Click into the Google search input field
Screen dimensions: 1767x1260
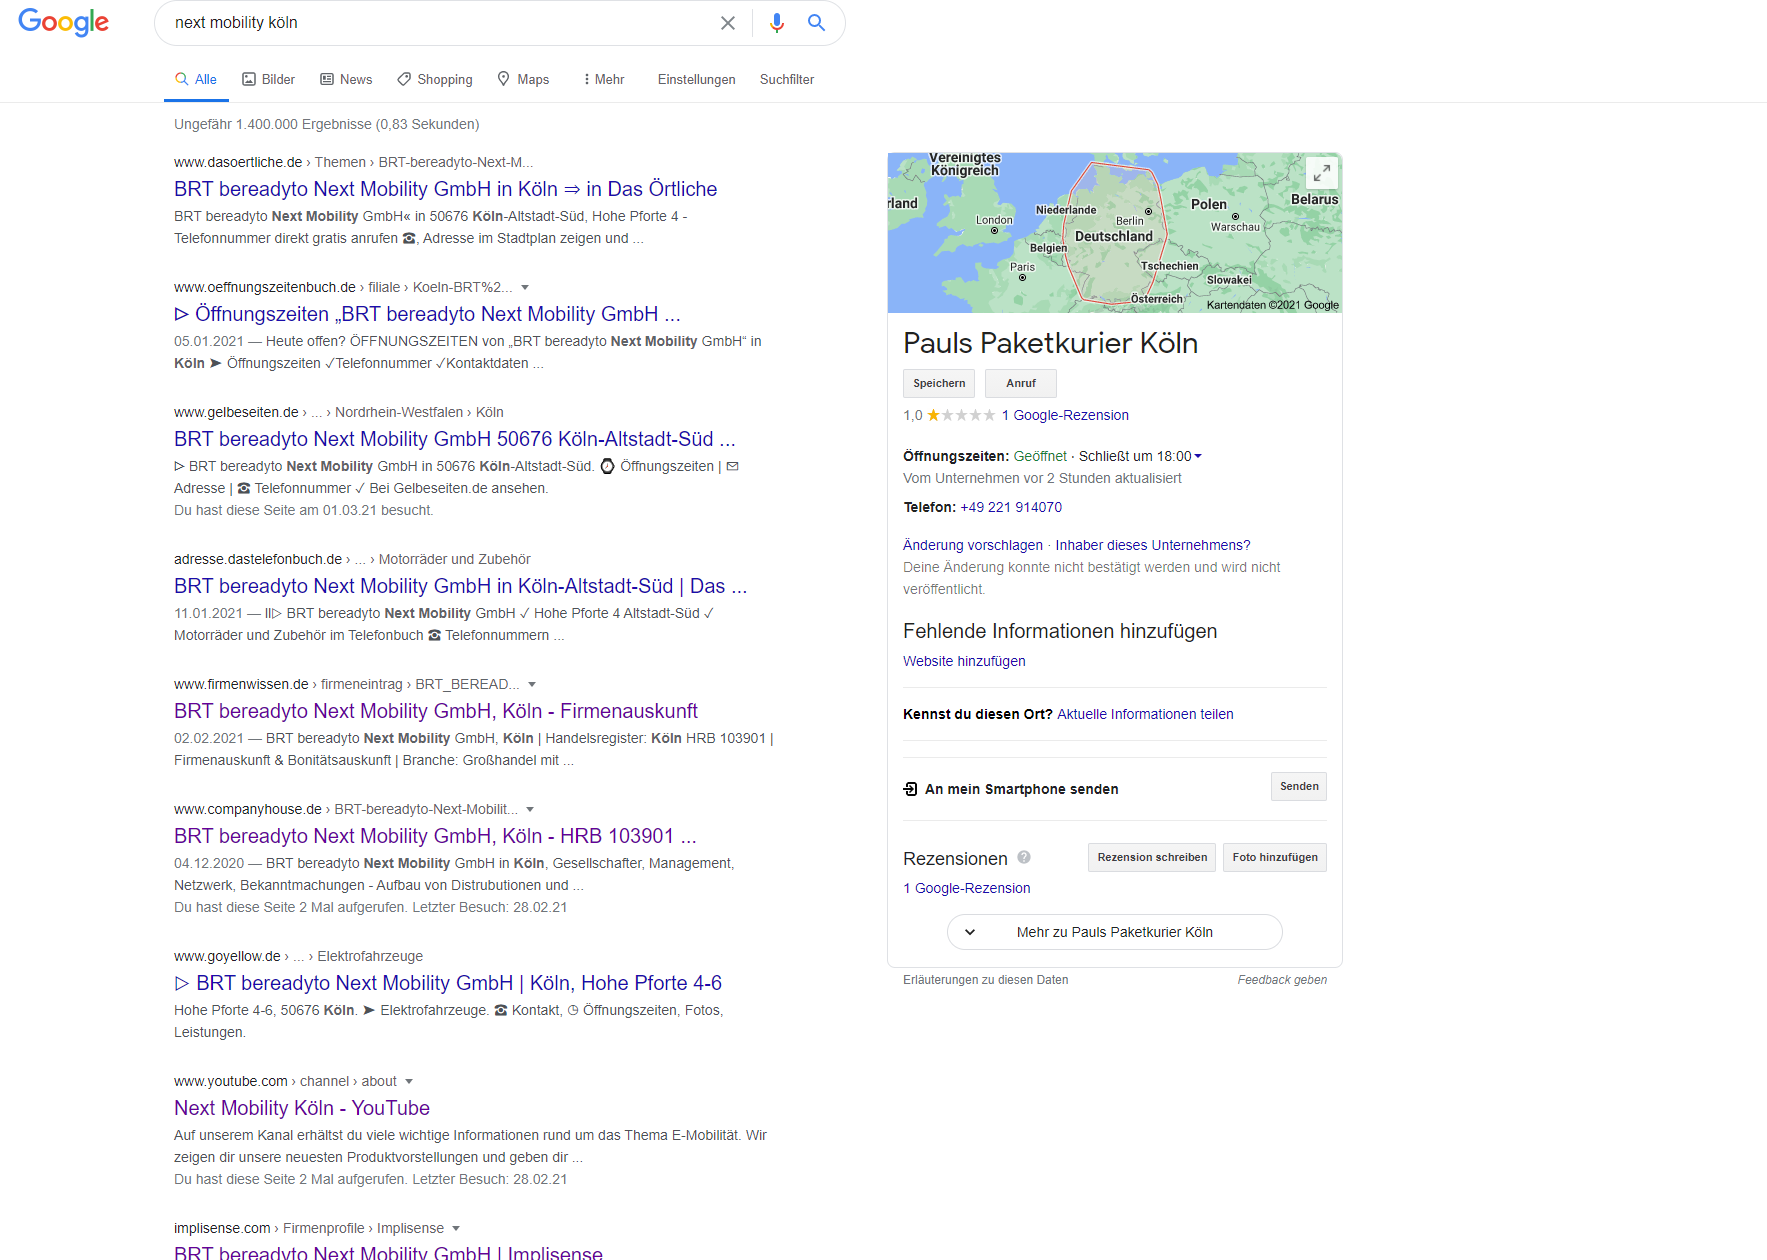tap(440, 23)
